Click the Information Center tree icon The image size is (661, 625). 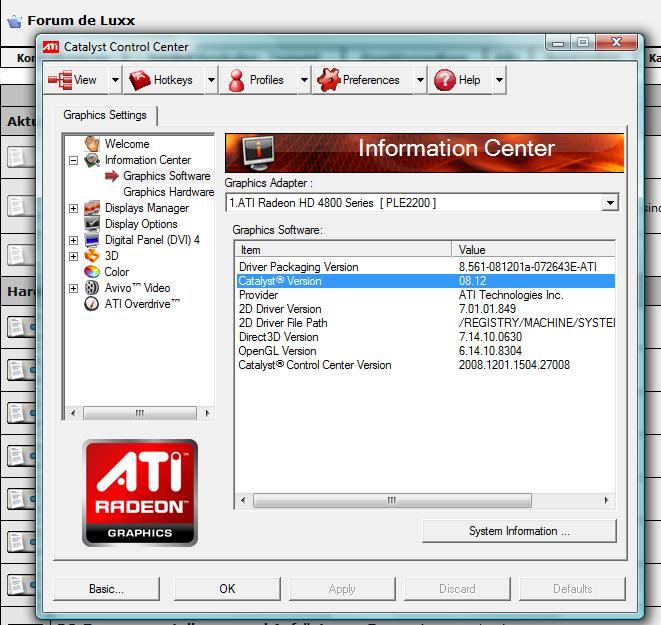(92, 160)
